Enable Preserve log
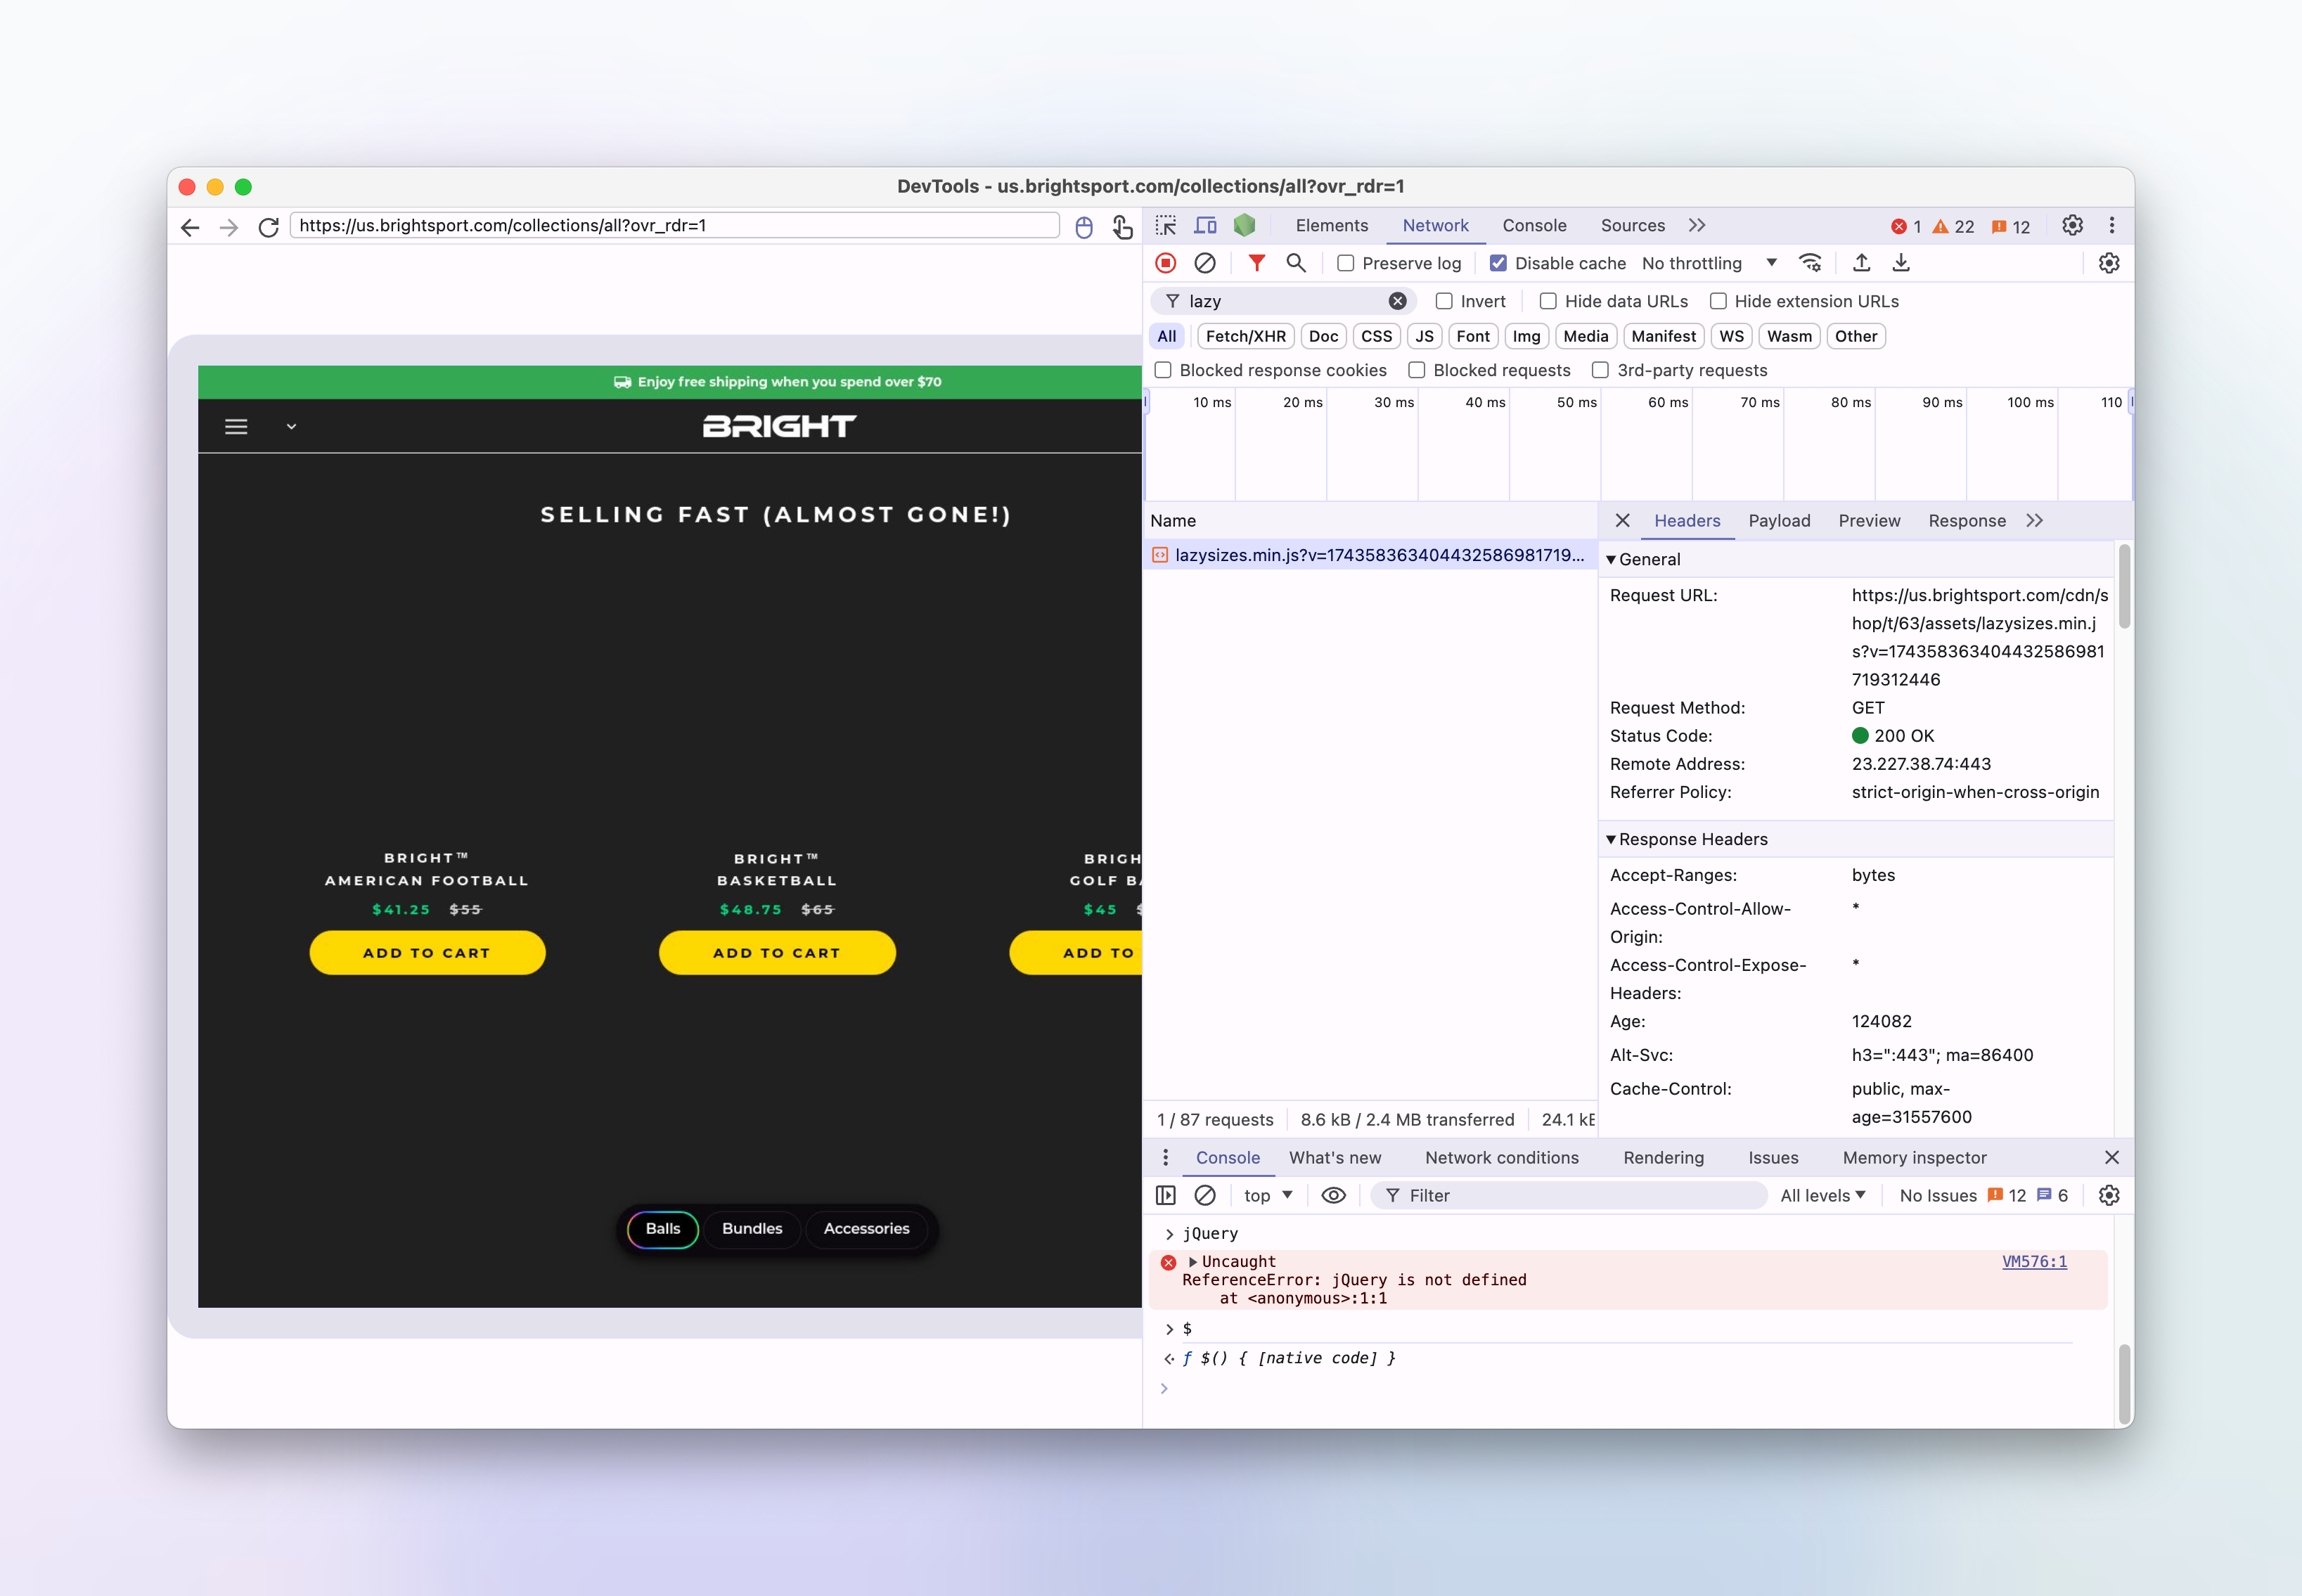Image resolution: width=2302 pixels, height=1596 pixels. (x=1347, y=263)
